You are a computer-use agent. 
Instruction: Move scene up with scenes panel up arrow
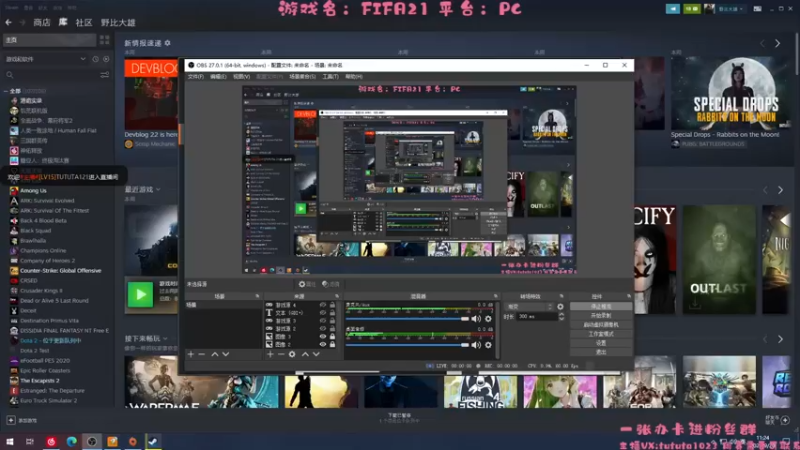pyautogui.click(x=215, y=354)
